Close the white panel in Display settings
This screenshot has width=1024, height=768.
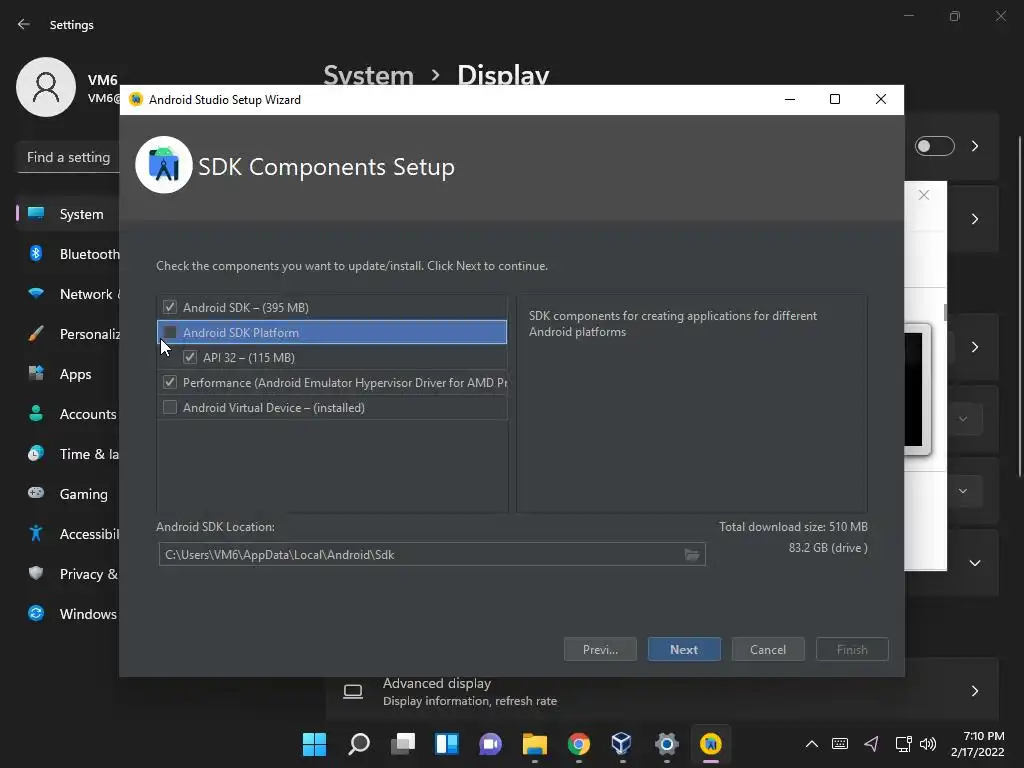point(923,195)
